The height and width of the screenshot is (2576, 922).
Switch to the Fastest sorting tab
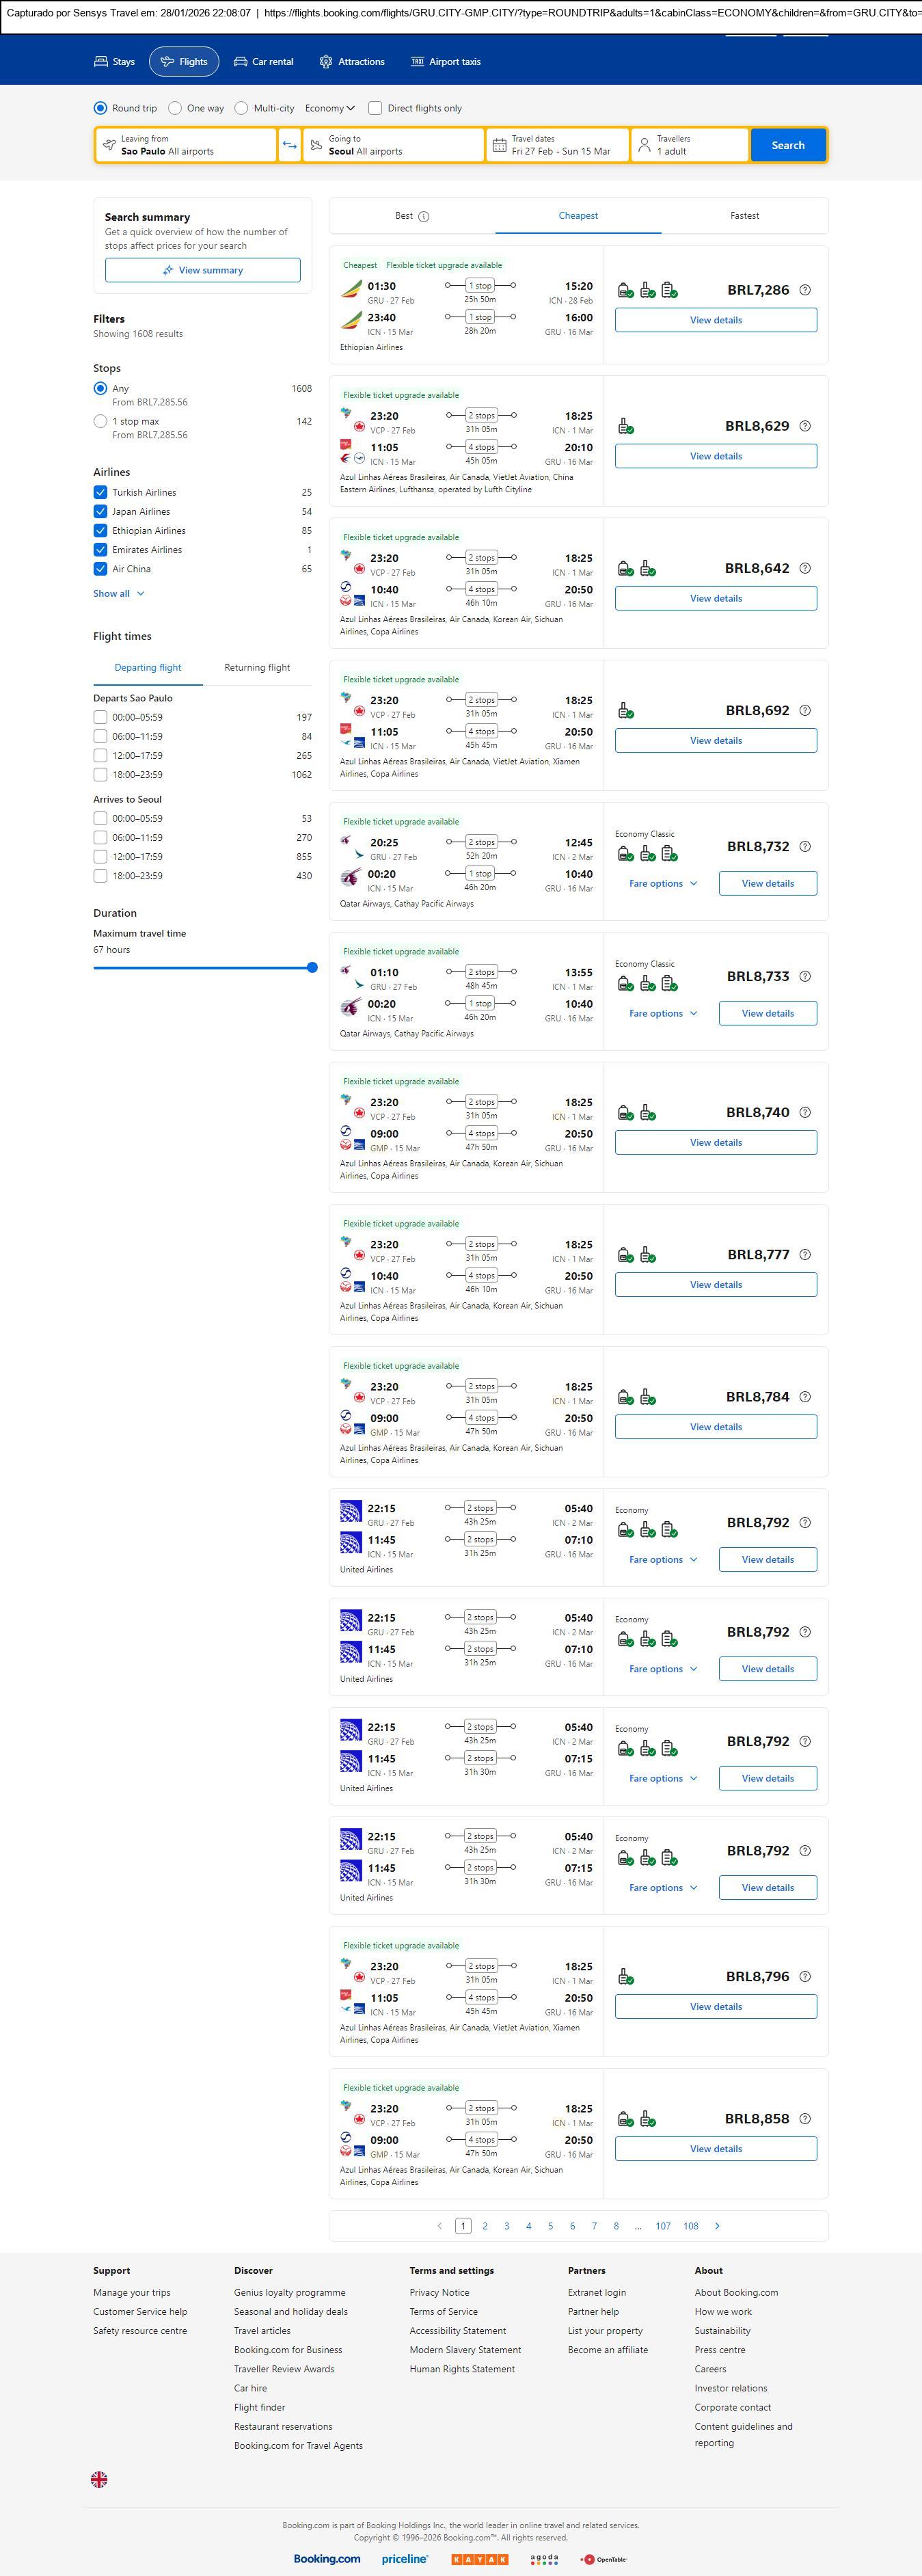(x=744, y=216)
